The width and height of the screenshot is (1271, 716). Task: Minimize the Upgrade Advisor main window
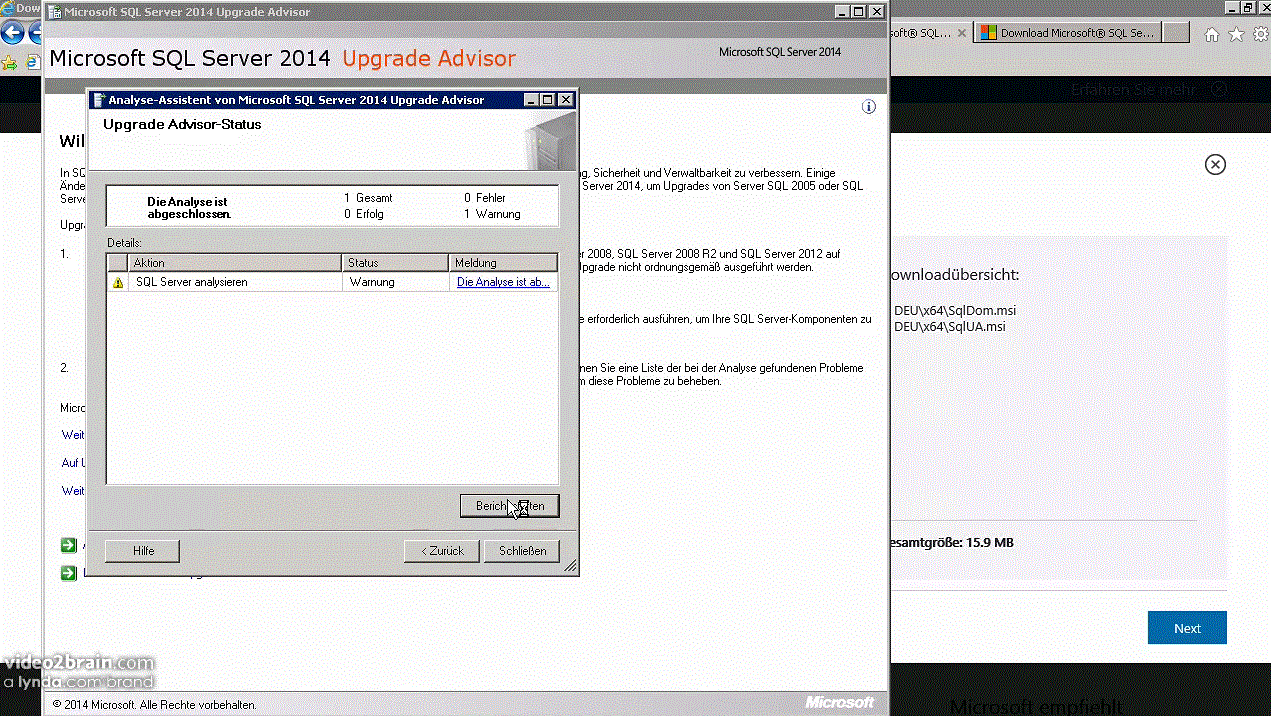[x=842, y=12]
